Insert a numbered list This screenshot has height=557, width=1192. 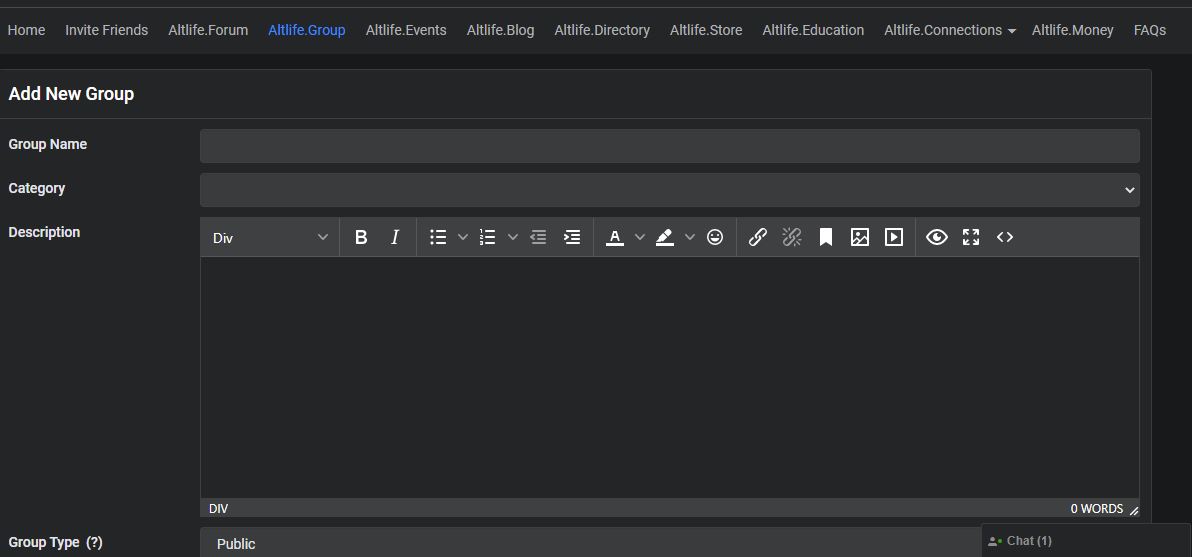point(488,237)
